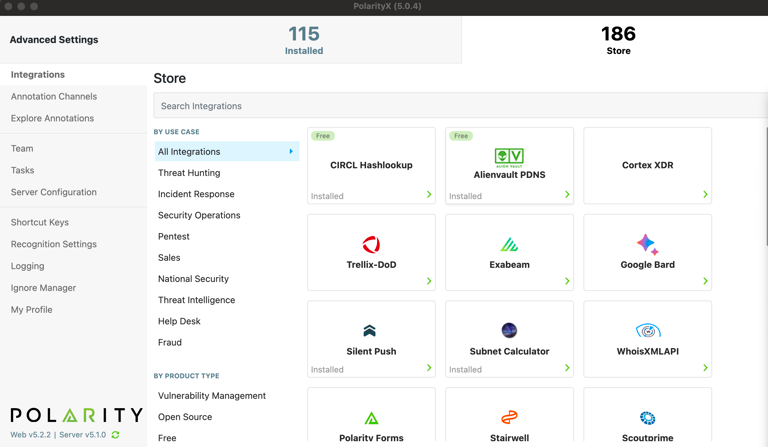Filter by Open Source product type
Viewport: 768px width, 447px height.
185,417
